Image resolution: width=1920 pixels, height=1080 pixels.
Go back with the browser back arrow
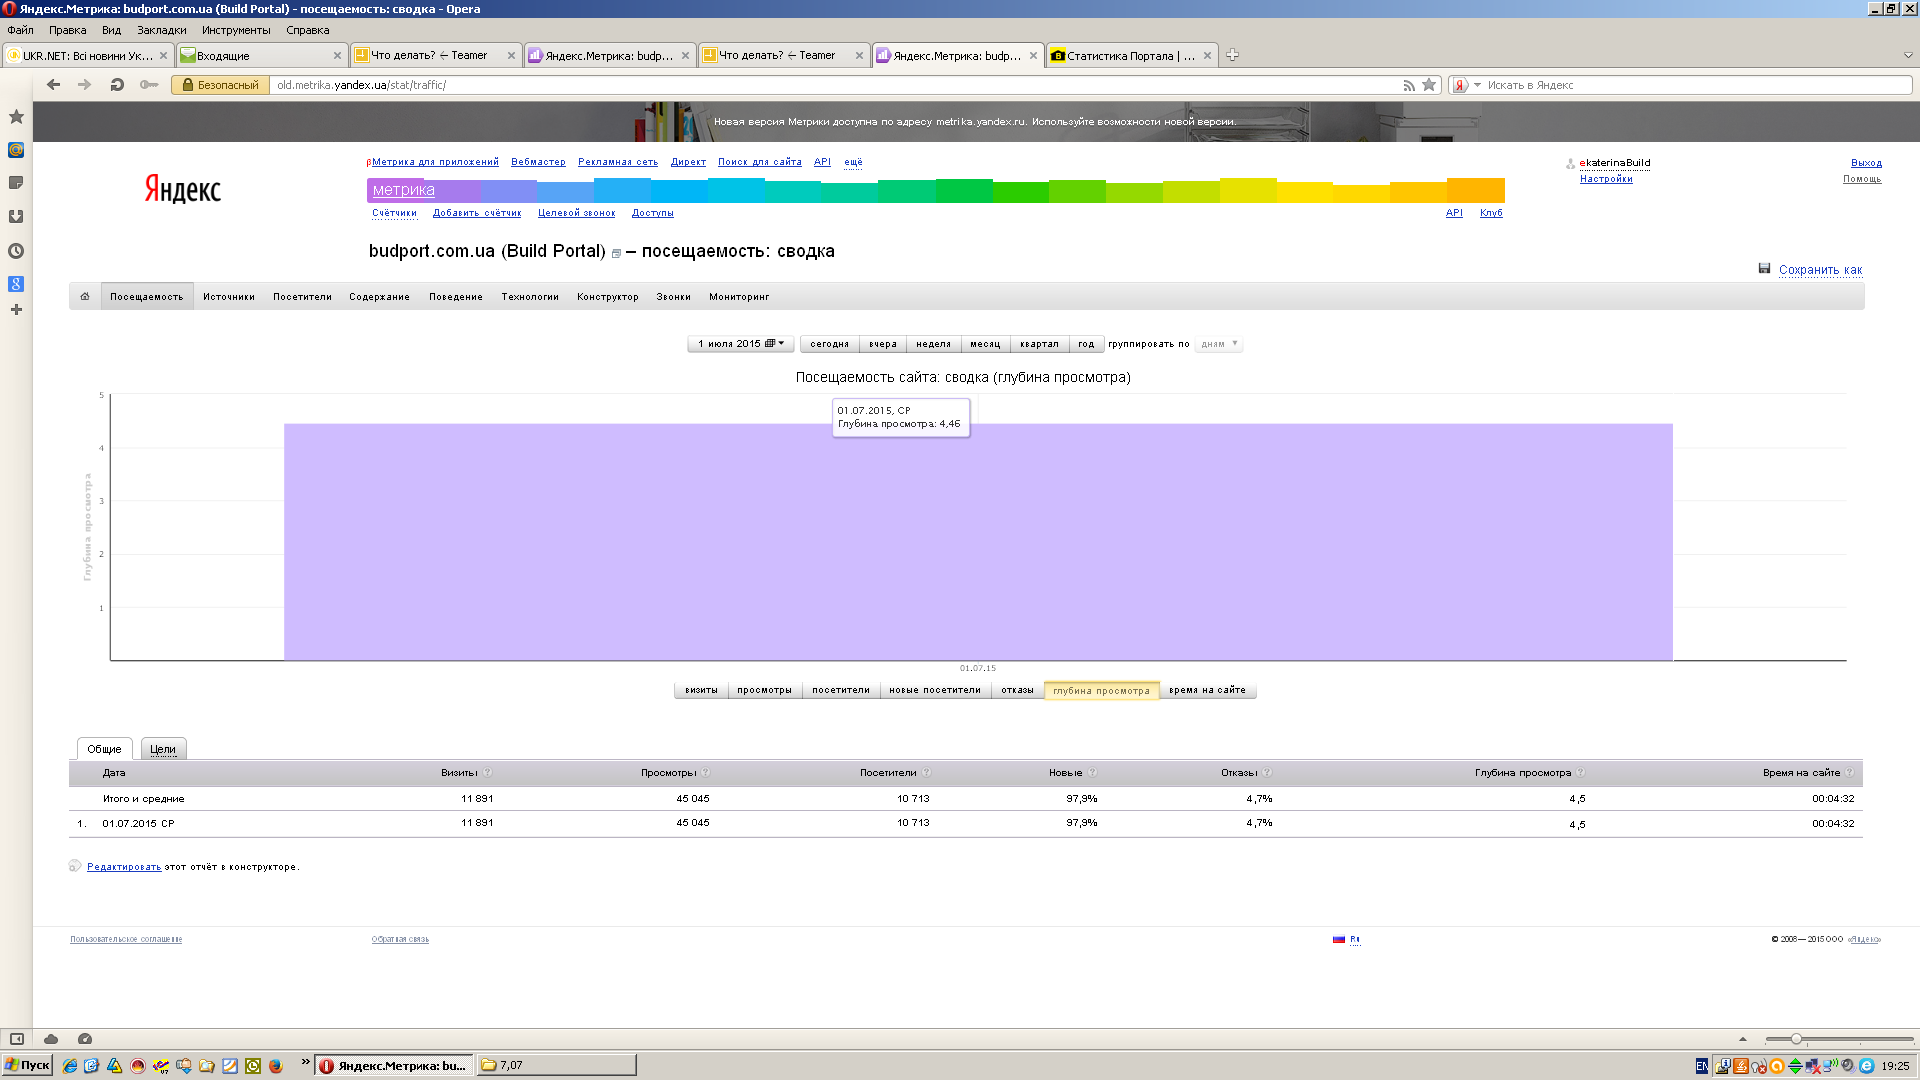tap(54, 85)
